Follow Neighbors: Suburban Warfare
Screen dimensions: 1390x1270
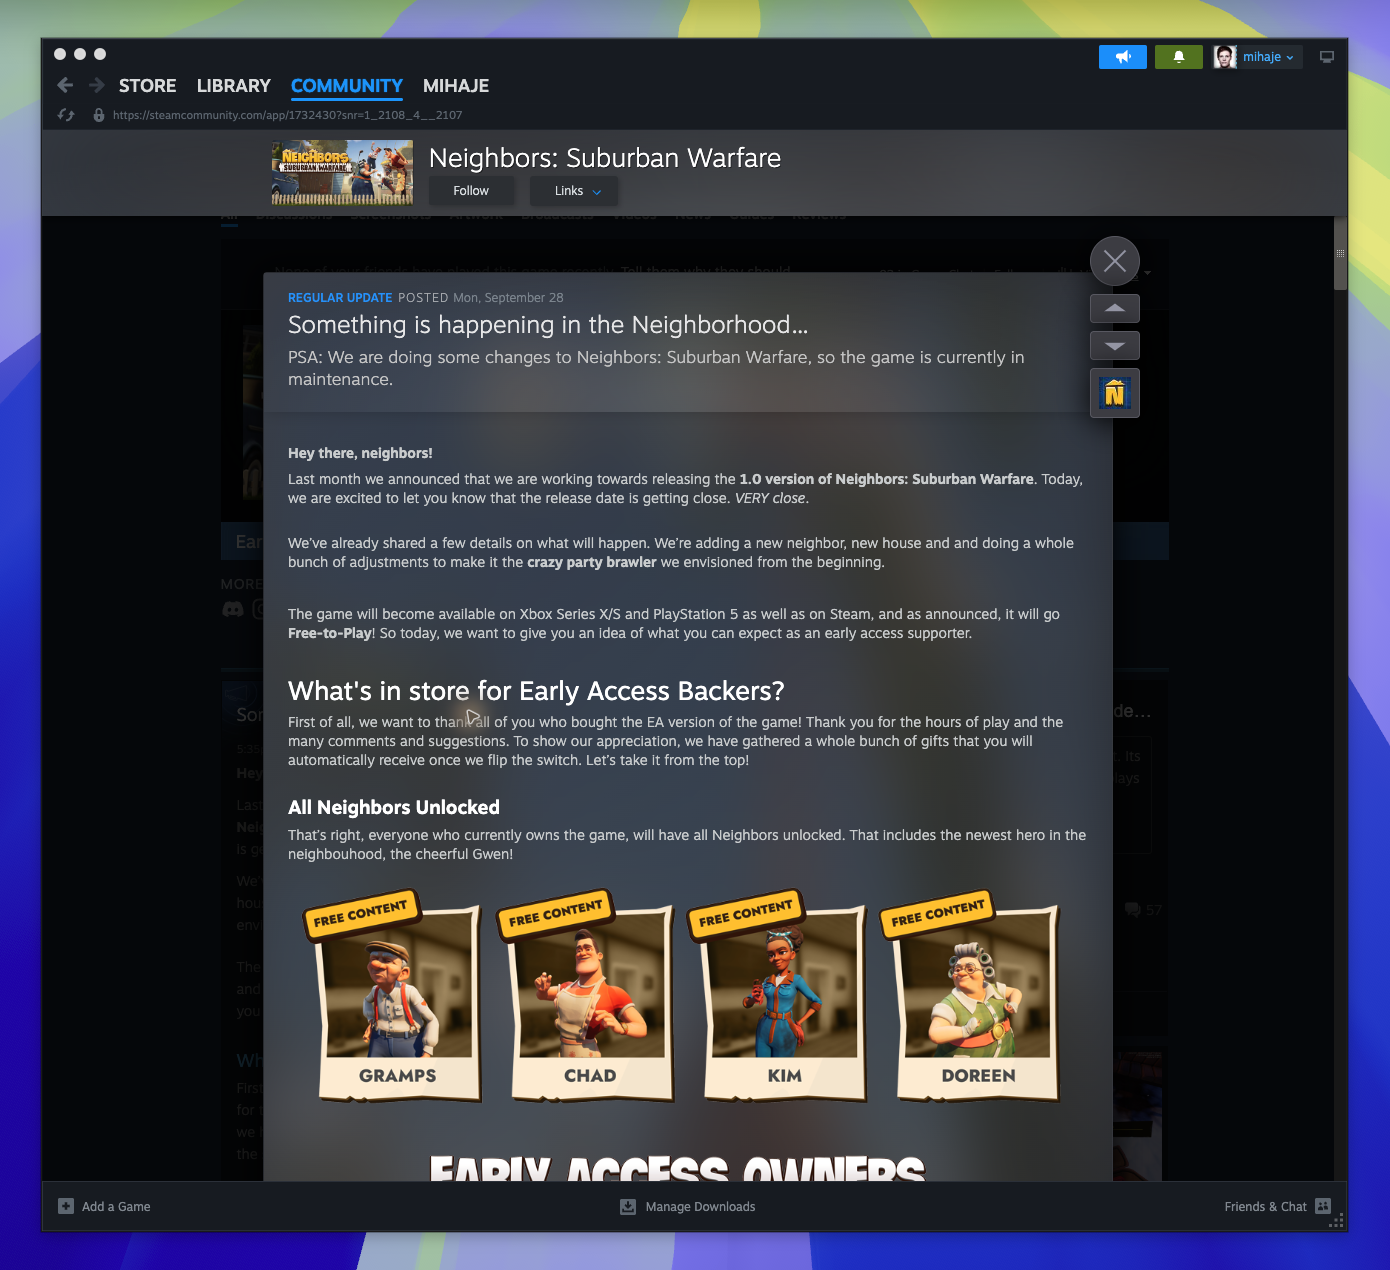pos(471,191)
